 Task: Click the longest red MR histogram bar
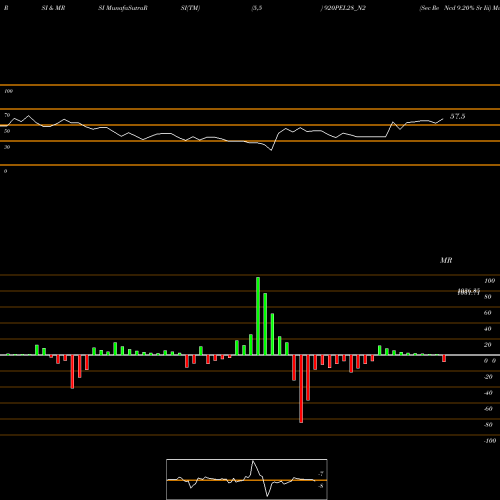(x=301, y=389)
